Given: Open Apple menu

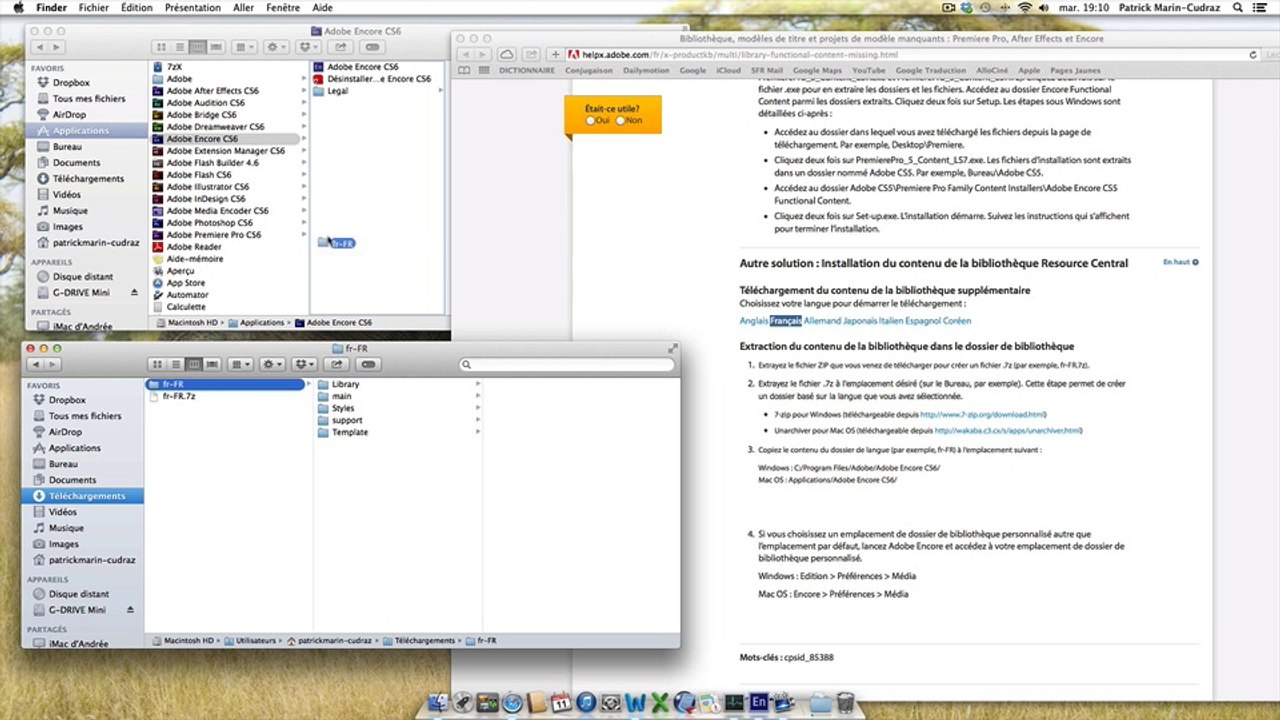Looking at the screenshot, I should 18,8.
